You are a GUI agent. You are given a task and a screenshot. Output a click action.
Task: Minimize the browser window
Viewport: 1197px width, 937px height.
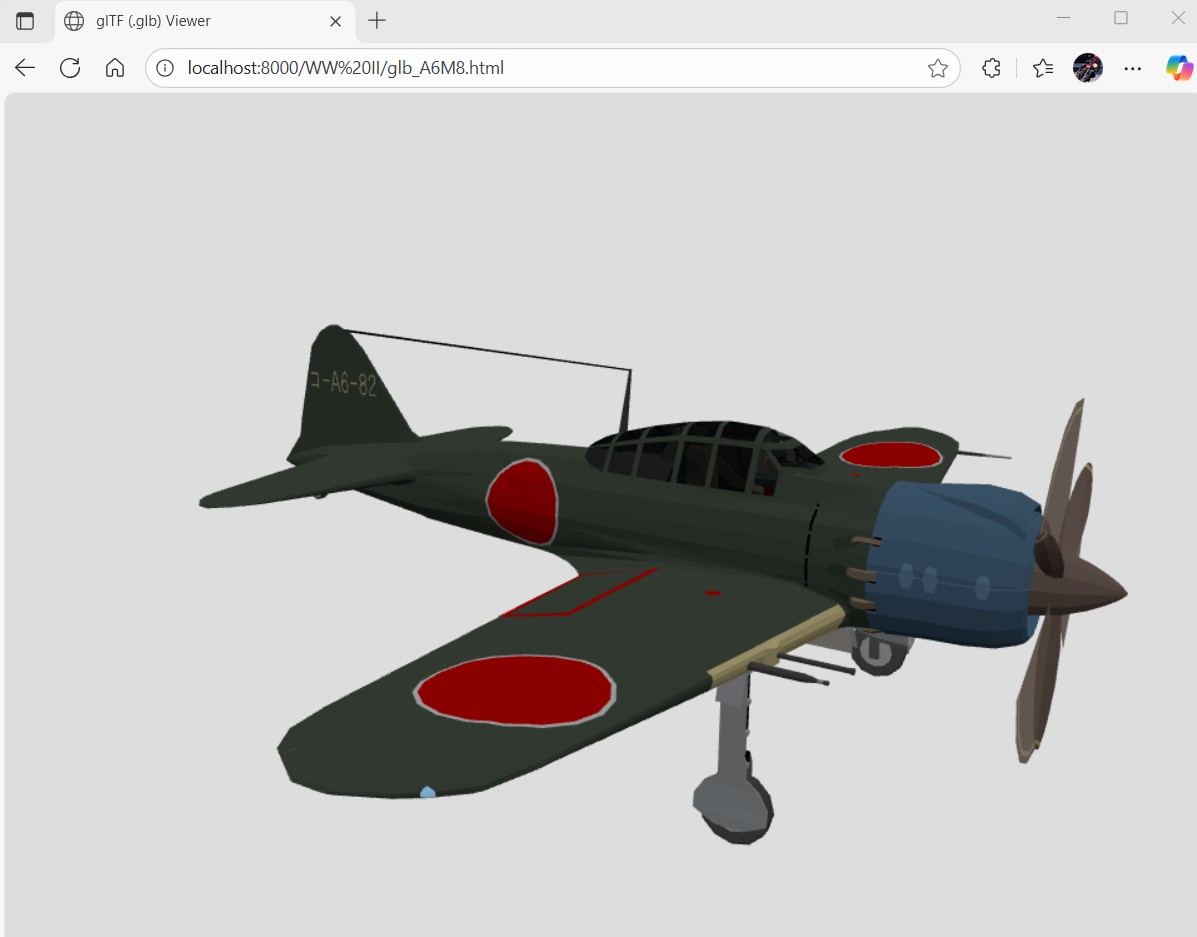(x=1063, y=18)
